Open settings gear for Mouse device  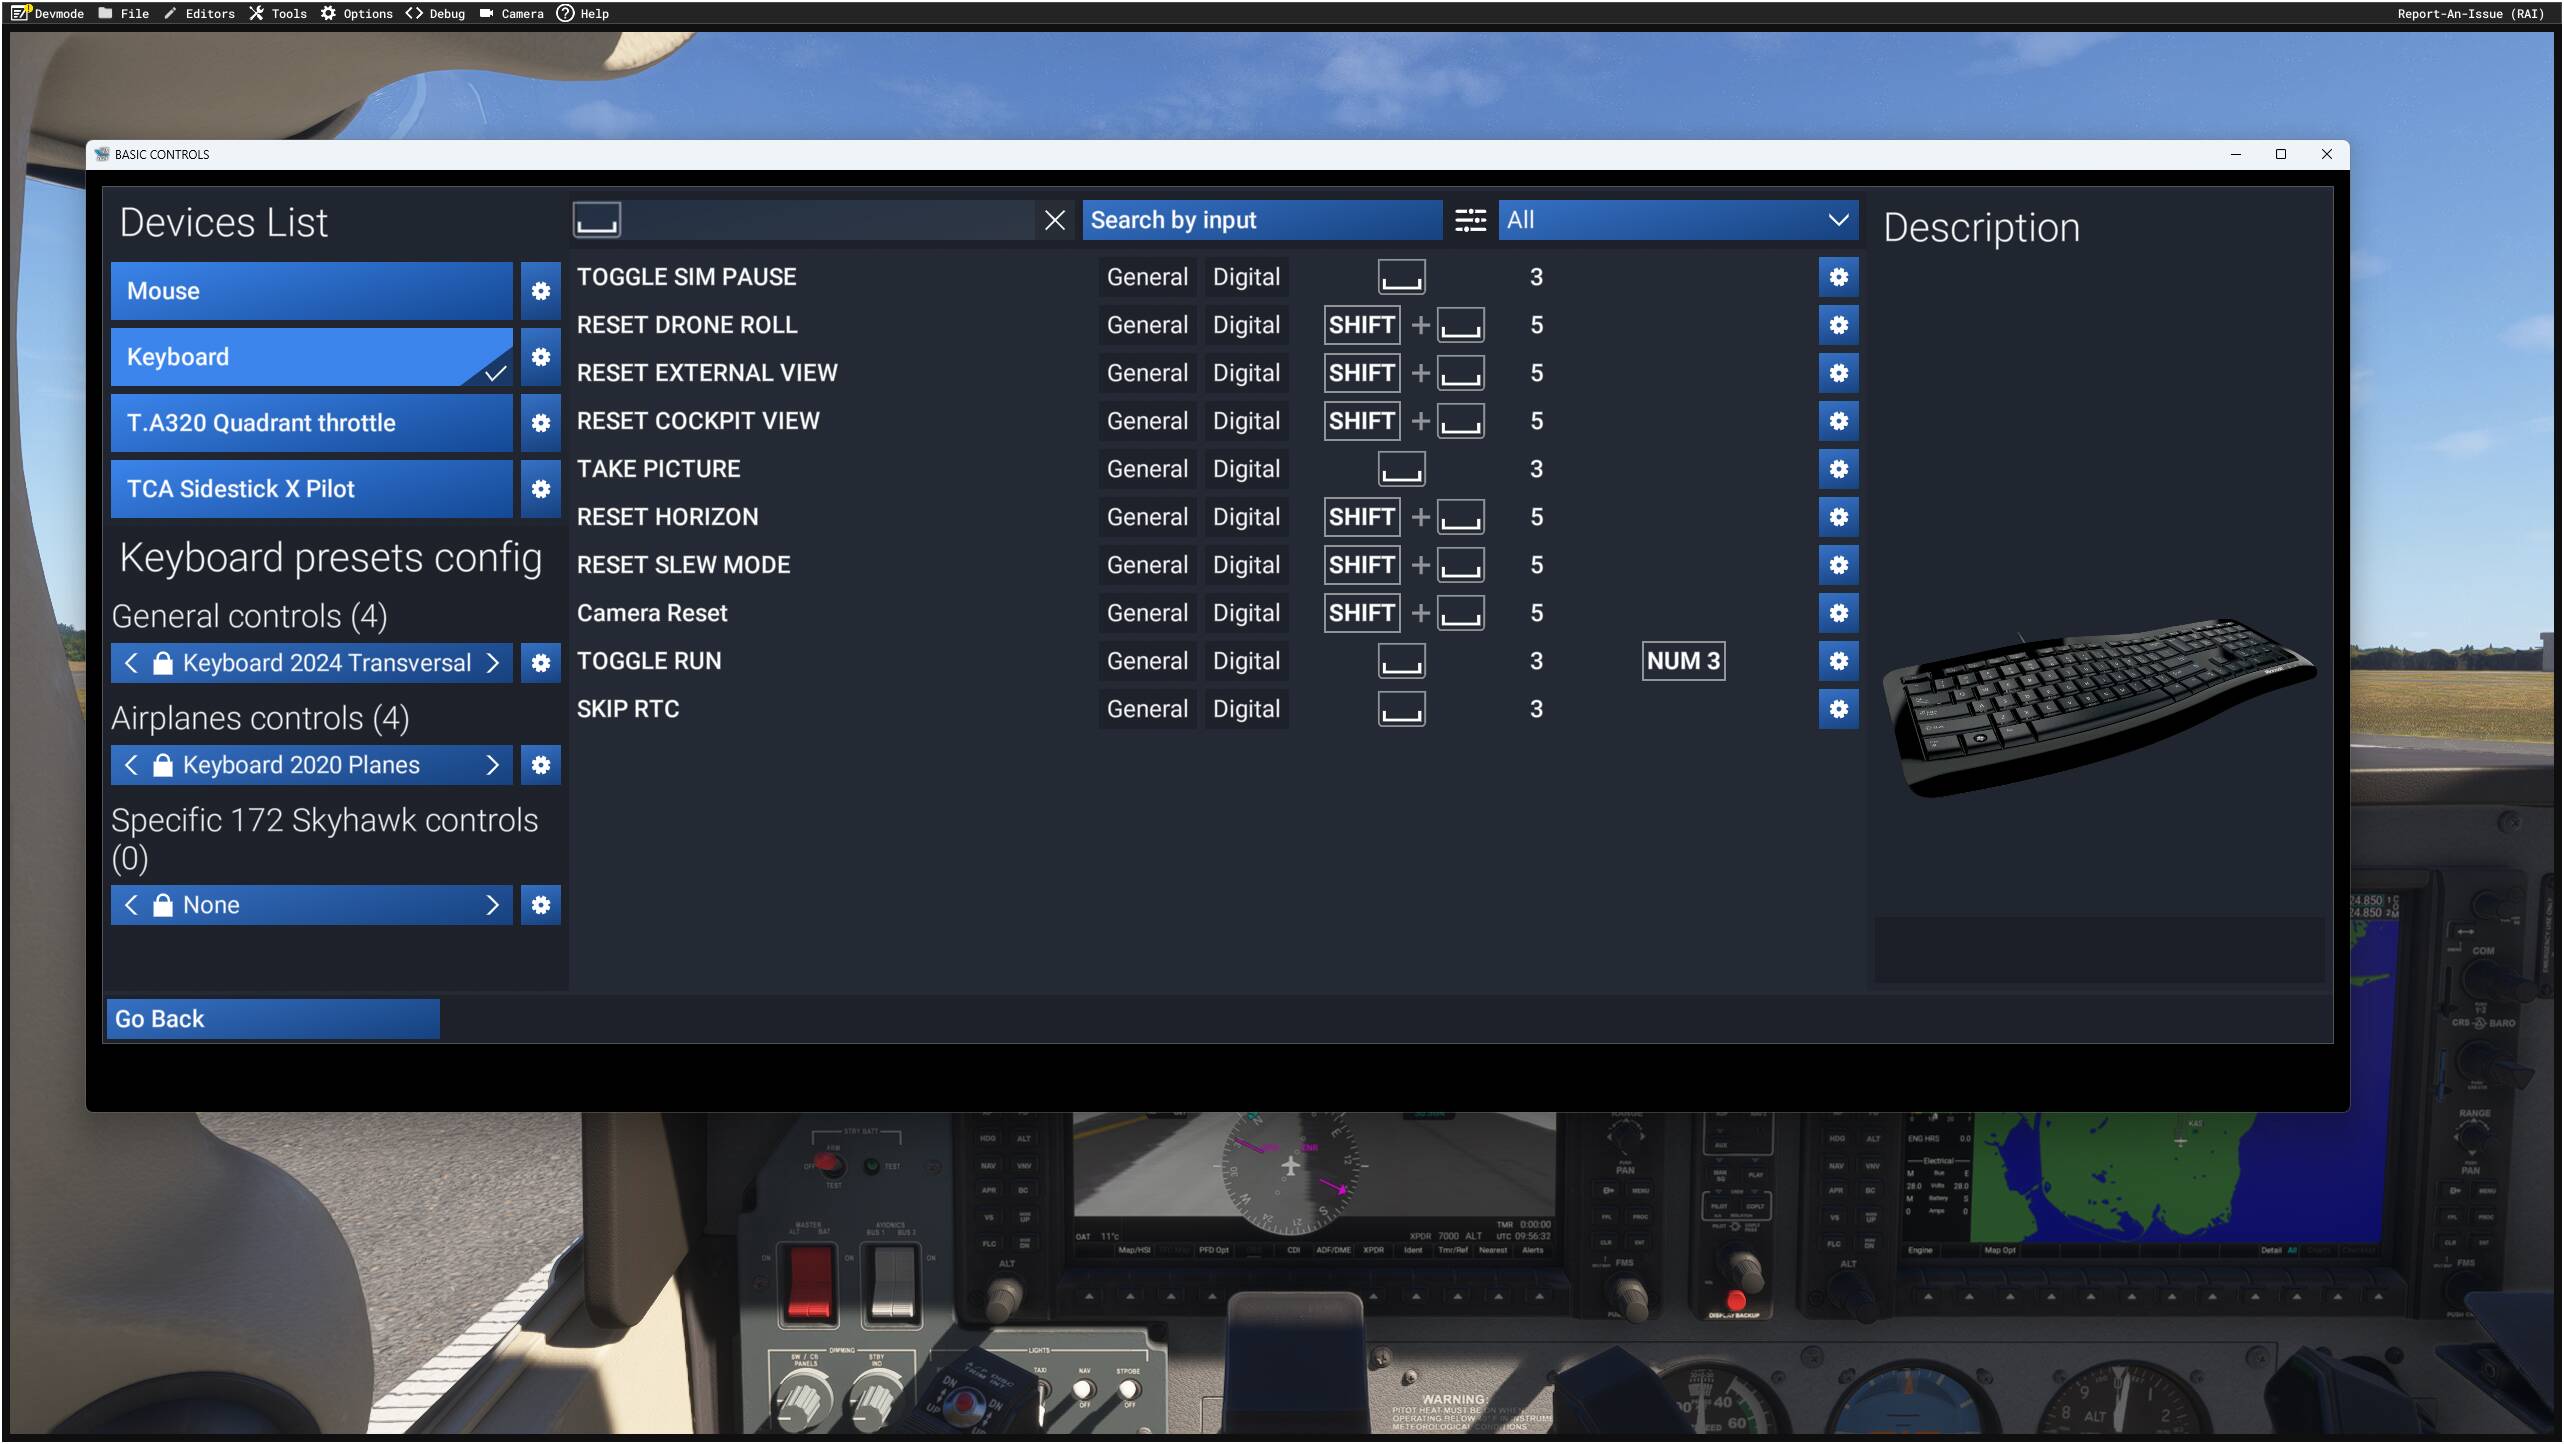pos(540,291)
